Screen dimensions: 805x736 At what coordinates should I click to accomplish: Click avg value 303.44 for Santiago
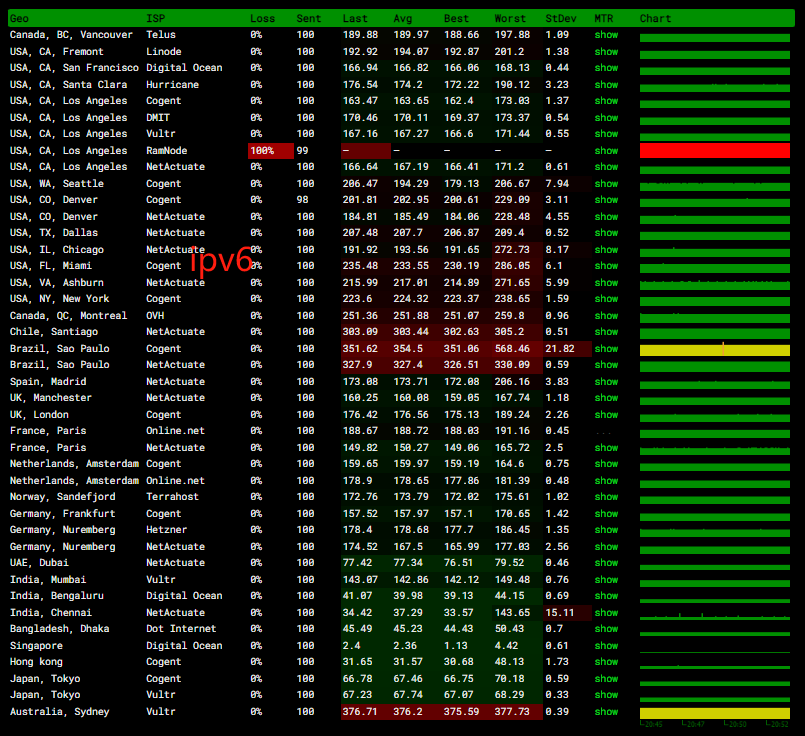click(411, 332)
